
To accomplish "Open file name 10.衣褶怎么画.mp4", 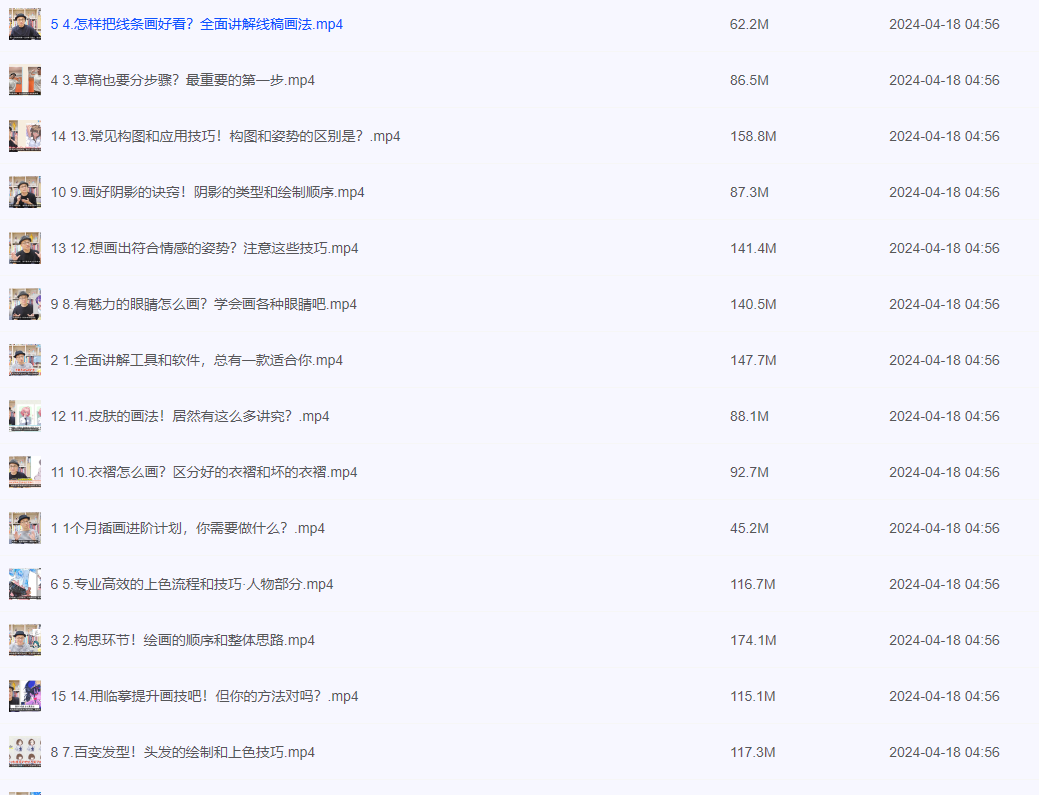I will (204, 472).
